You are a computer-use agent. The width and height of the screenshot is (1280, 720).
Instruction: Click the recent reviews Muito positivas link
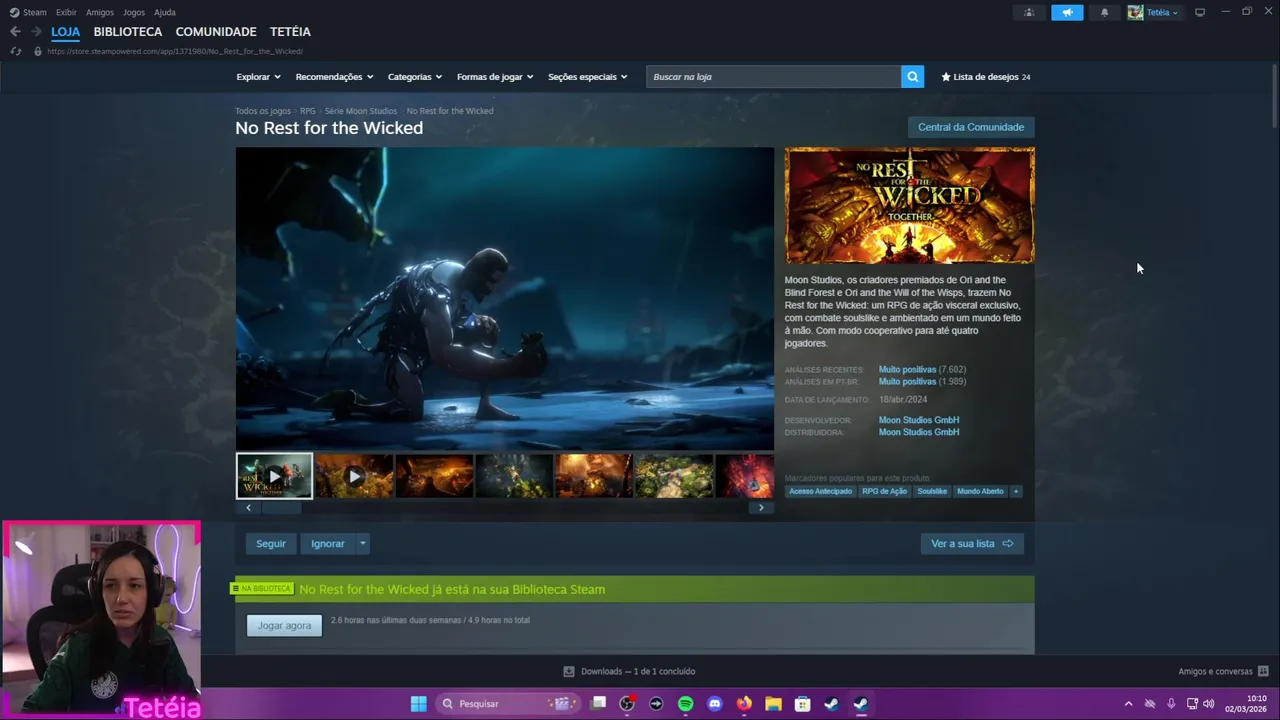tap(907, 370)
